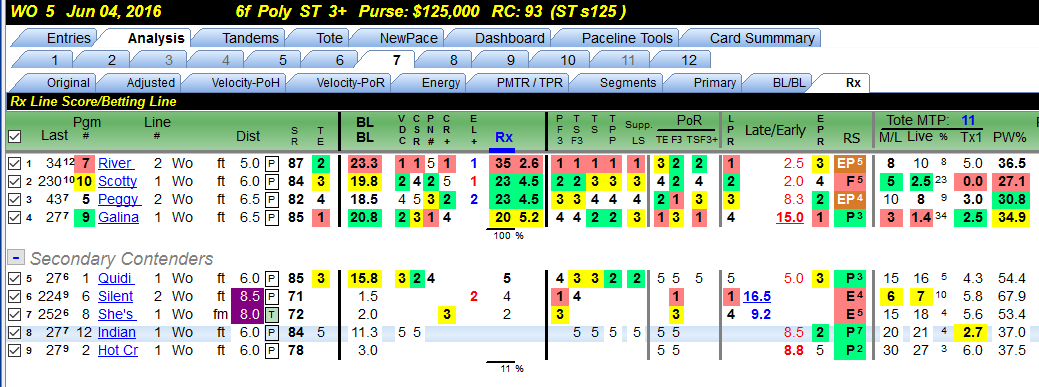Click the Tx1 column header
This screenshot has width=1039, height=387.
[971, 137]
